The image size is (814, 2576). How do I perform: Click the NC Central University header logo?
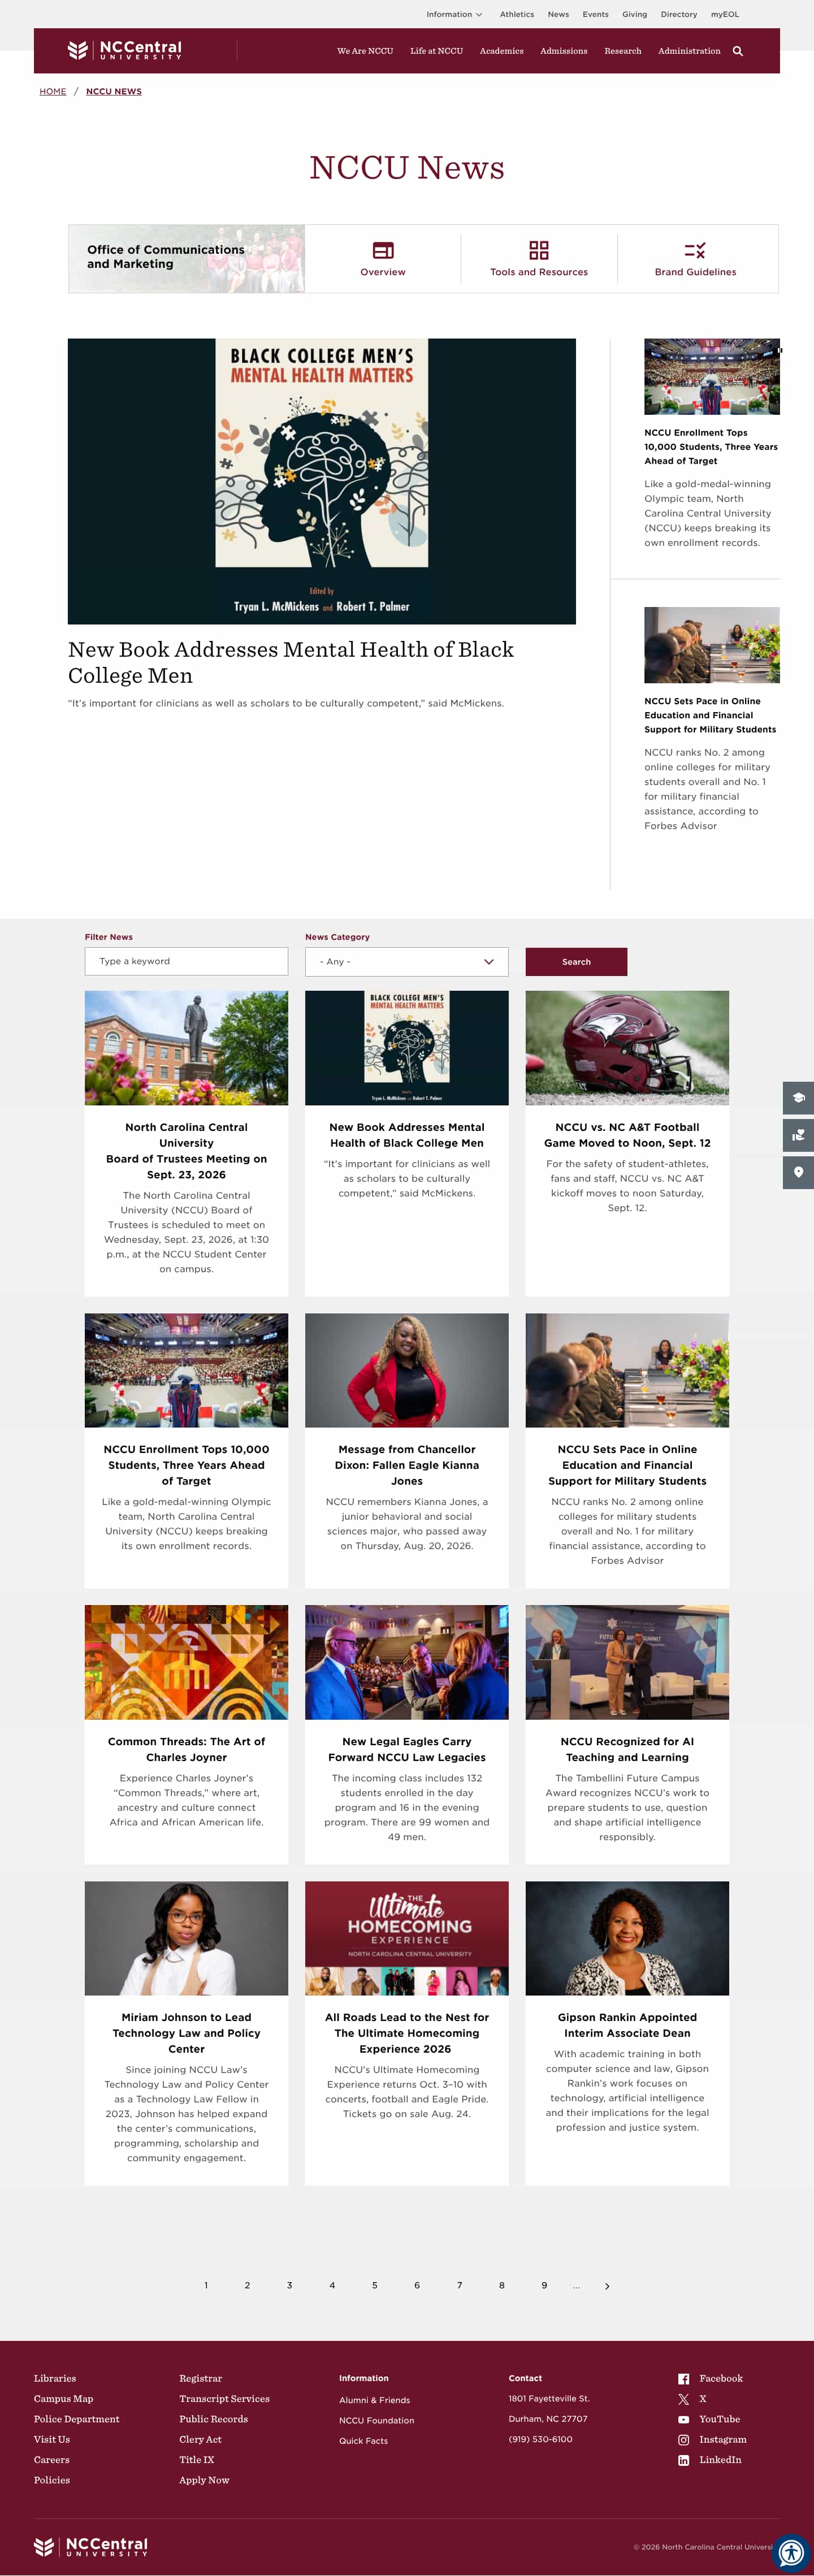pyautogui.click(x=125, y=50)
